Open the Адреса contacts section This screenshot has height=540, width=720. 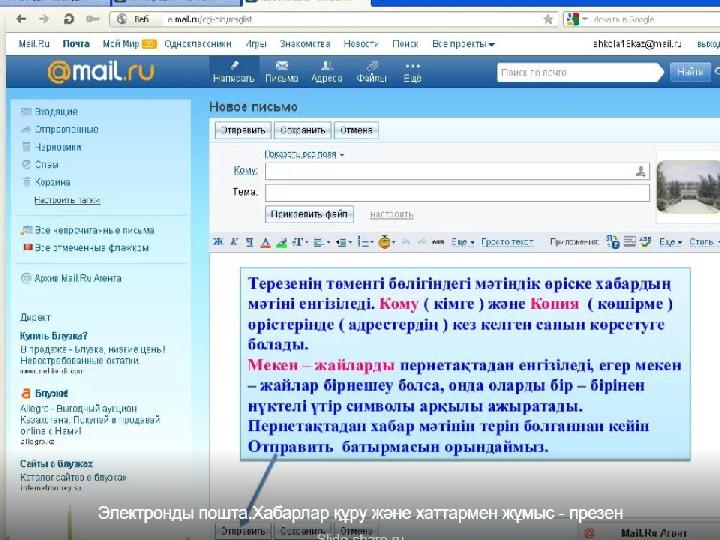[326, 72]
